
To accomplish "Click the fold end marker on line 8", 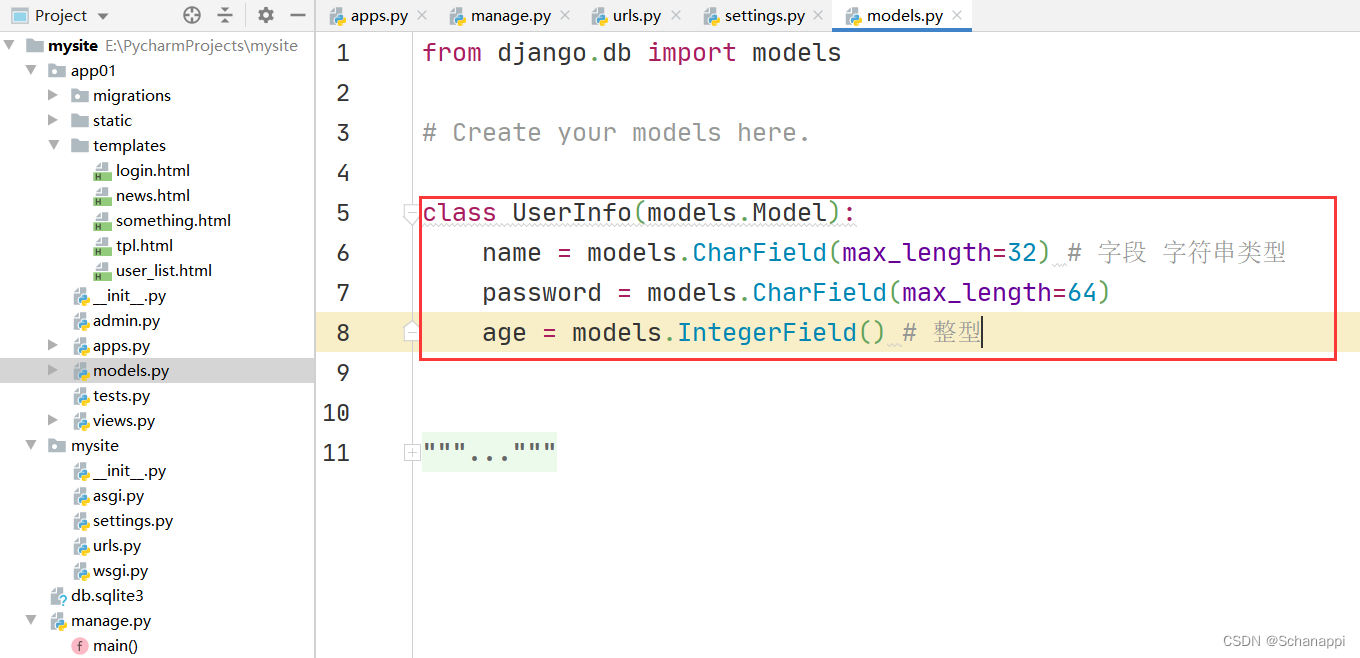I will (x=411, y=332).
